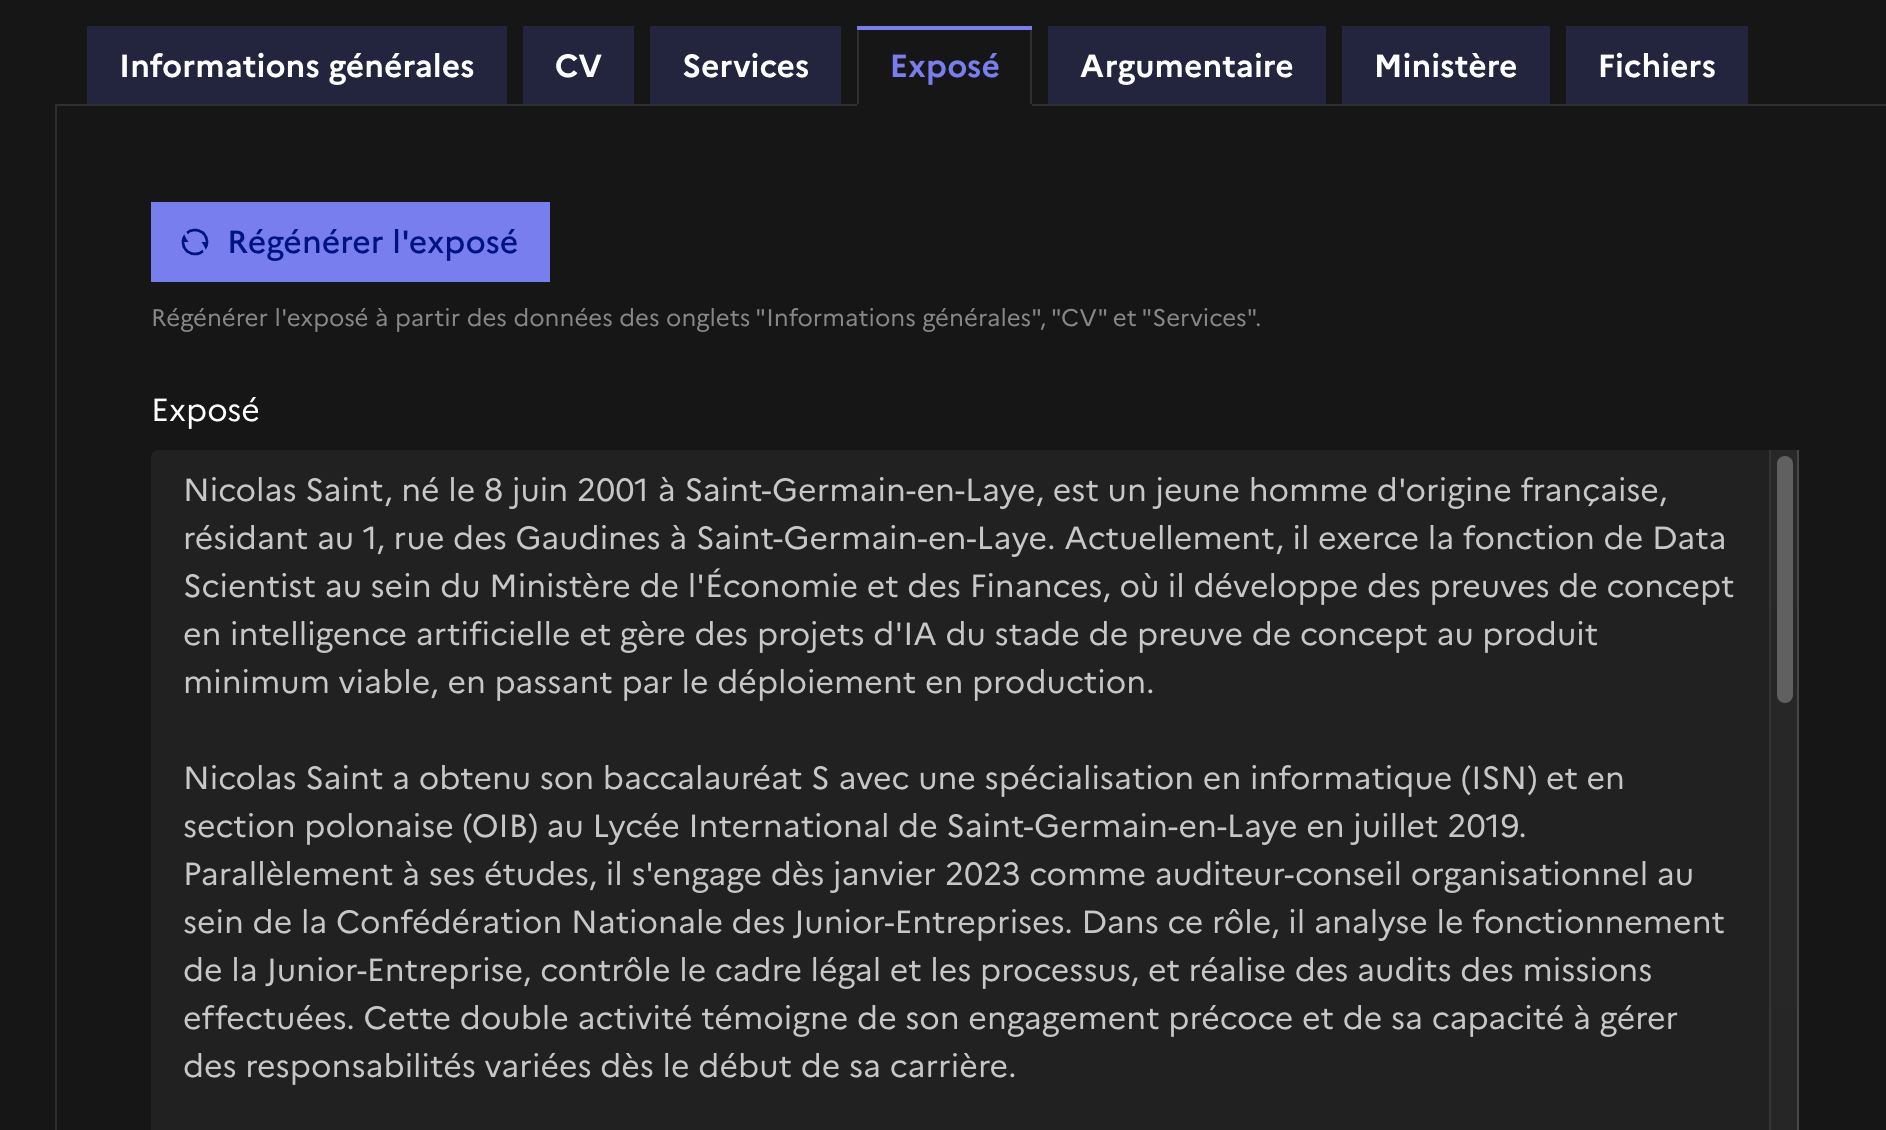Viewport: 1886px width, 1130px height.
Task: Open the Informations générales tab
Action: [297, 66]
